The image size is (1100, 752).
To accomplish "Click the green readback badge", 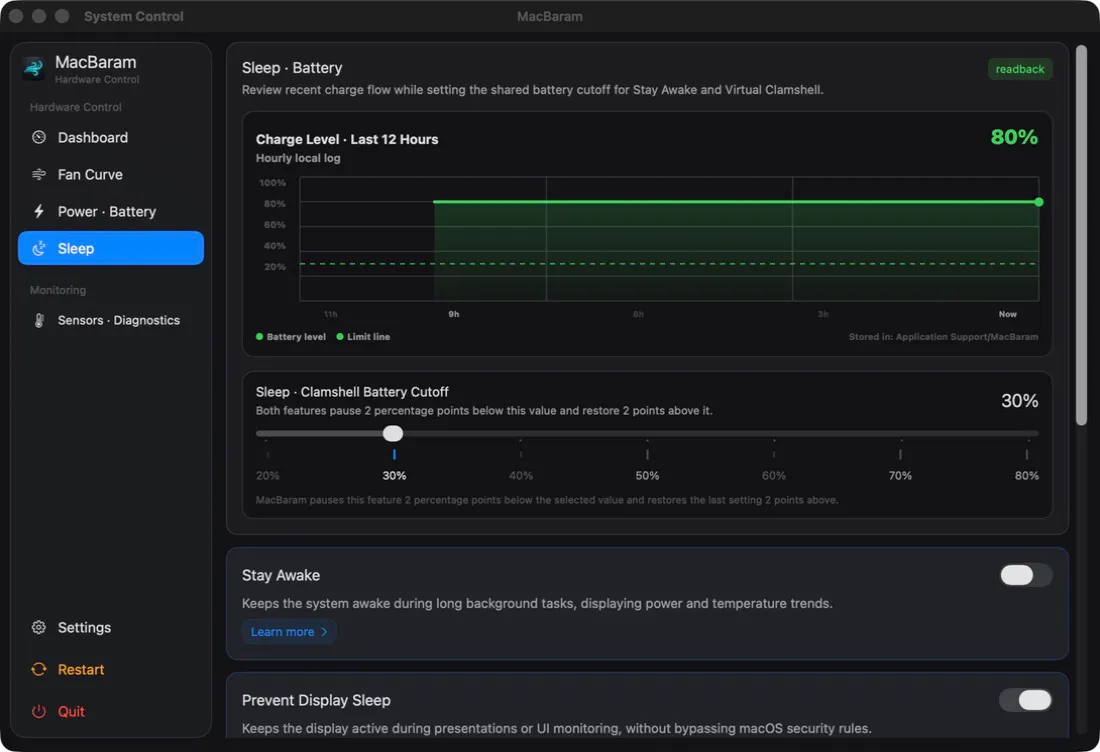I will point(1019,69).
